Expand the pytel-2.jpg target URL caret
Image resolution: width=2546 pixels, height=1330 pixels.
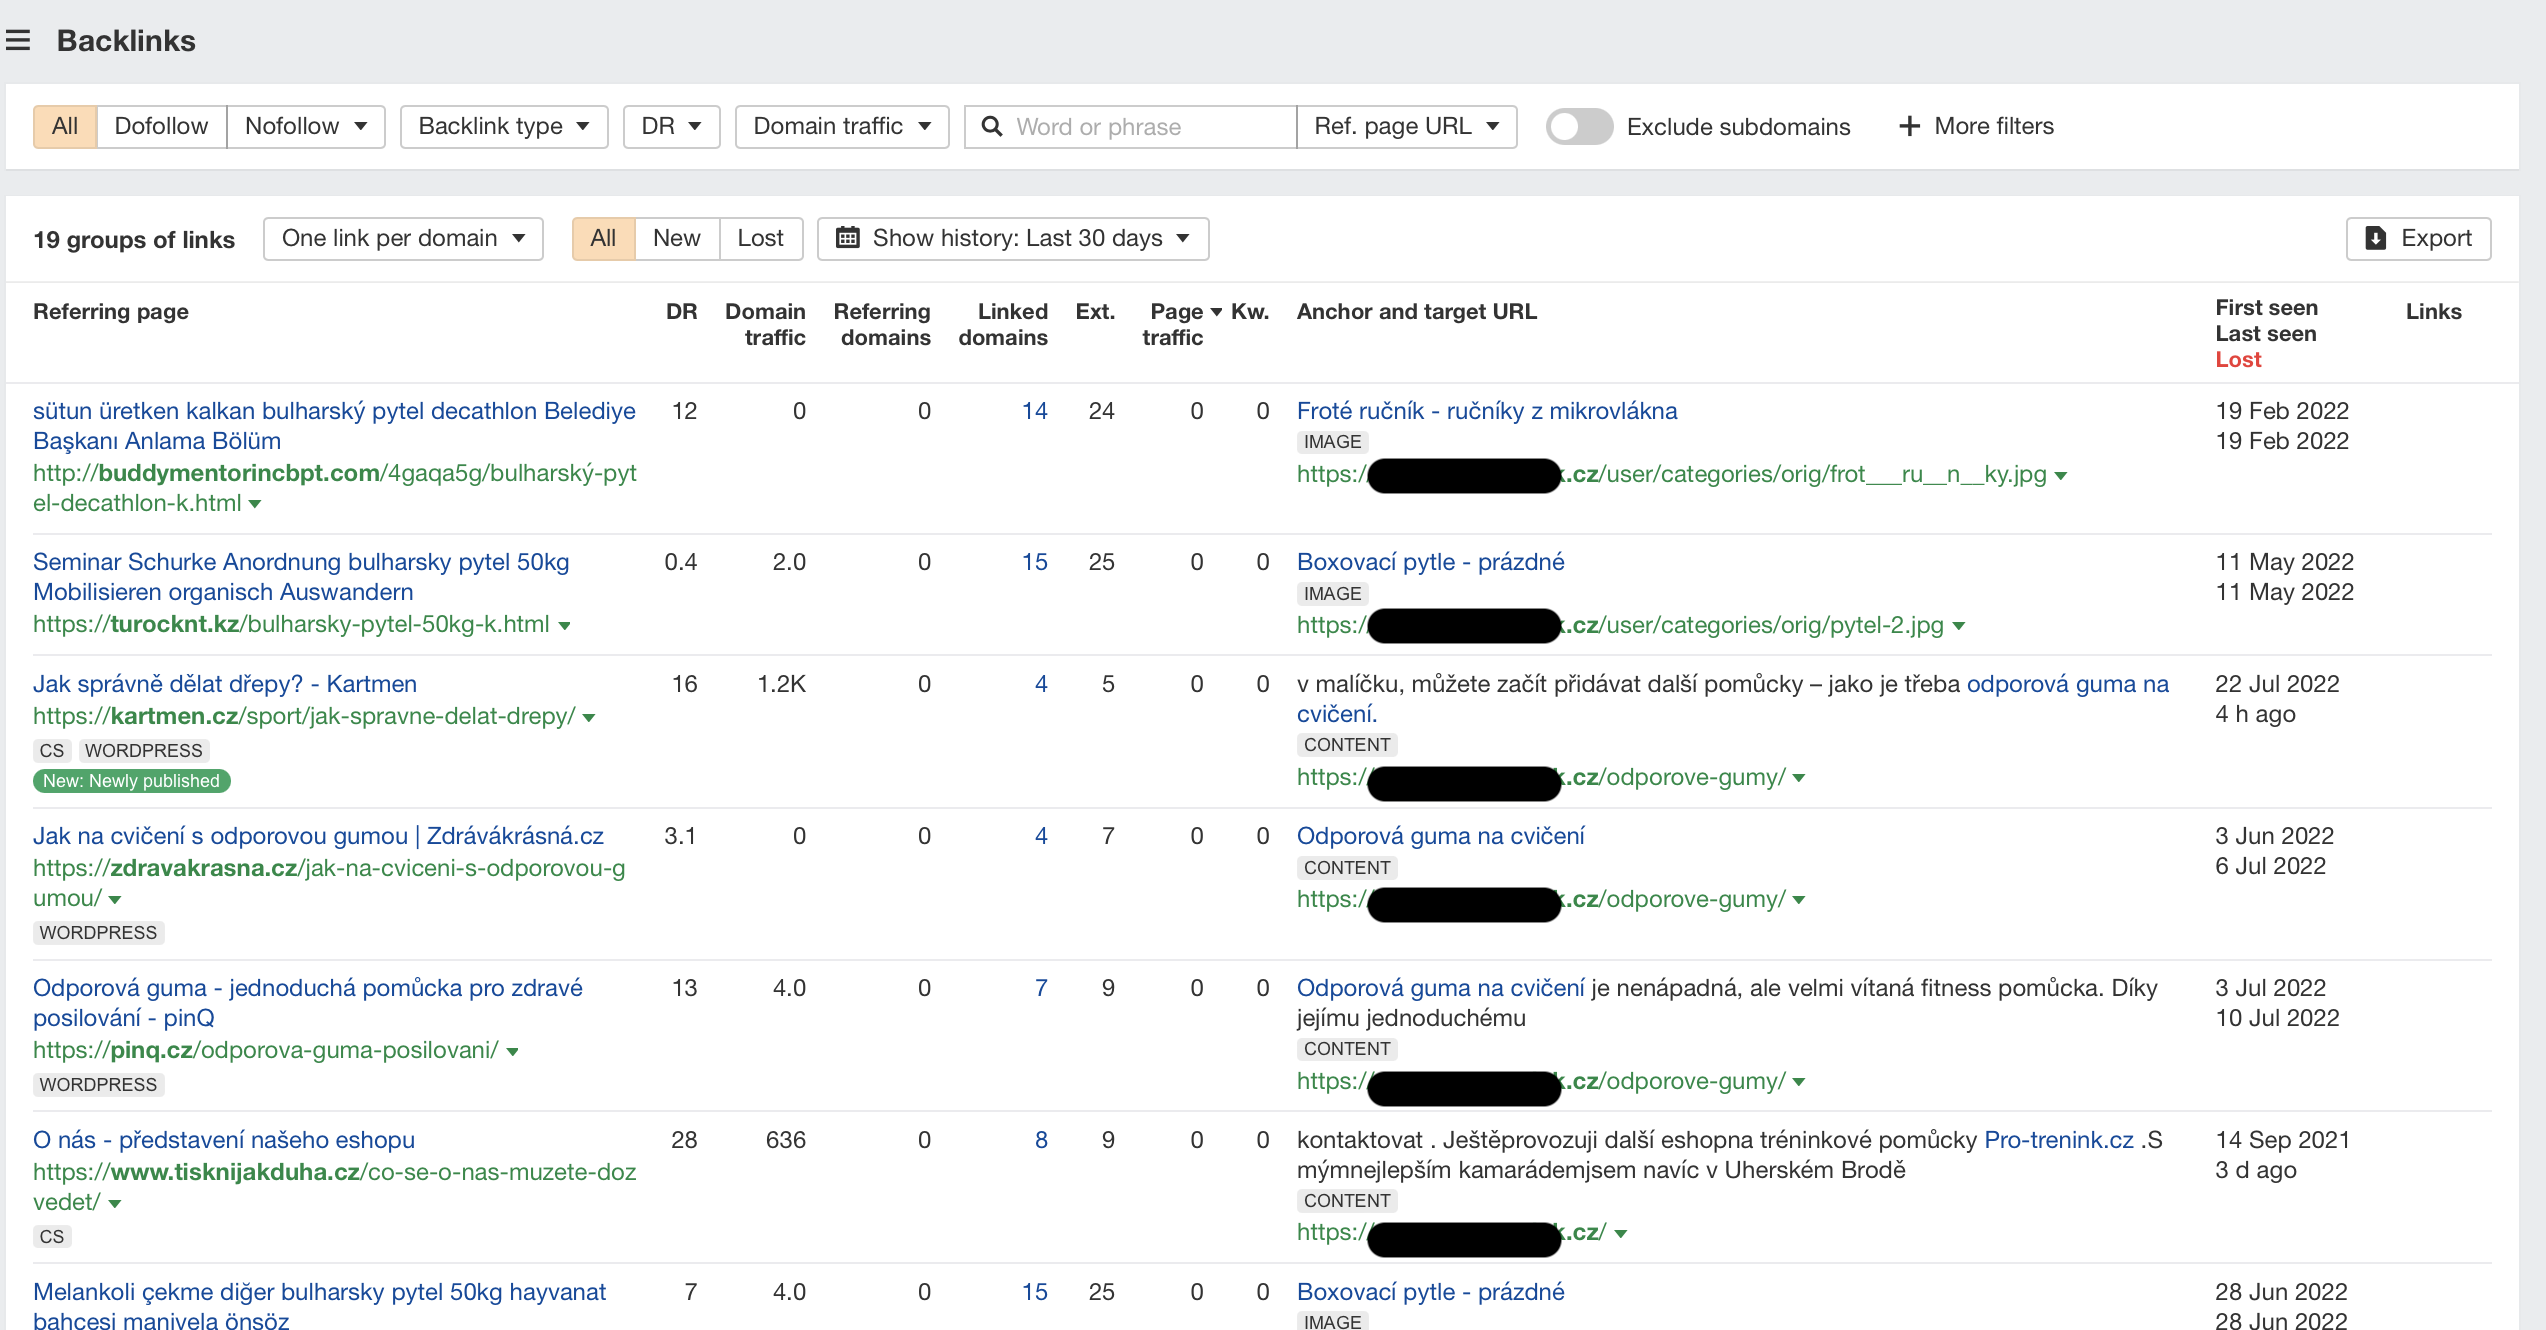1959,627
